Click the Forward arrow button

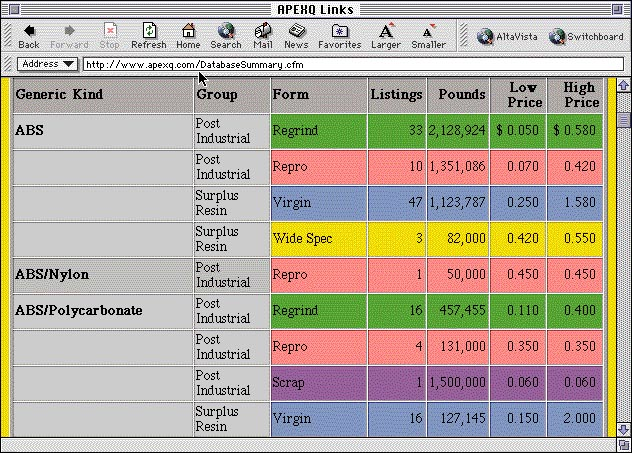point(69,36)
